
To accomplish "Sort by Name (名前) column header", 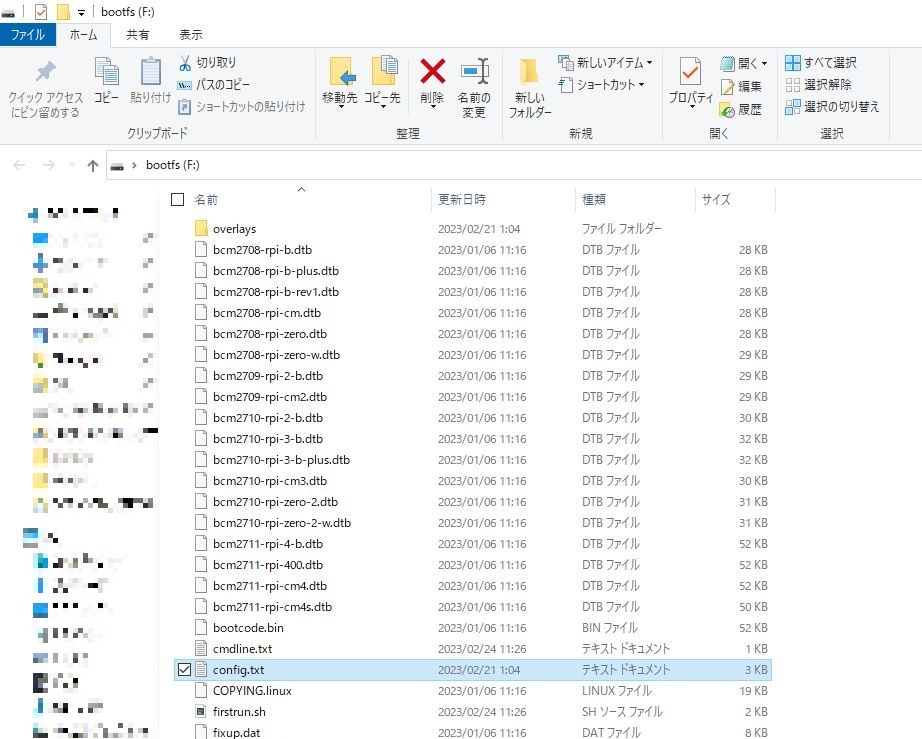I will point(206,200).
